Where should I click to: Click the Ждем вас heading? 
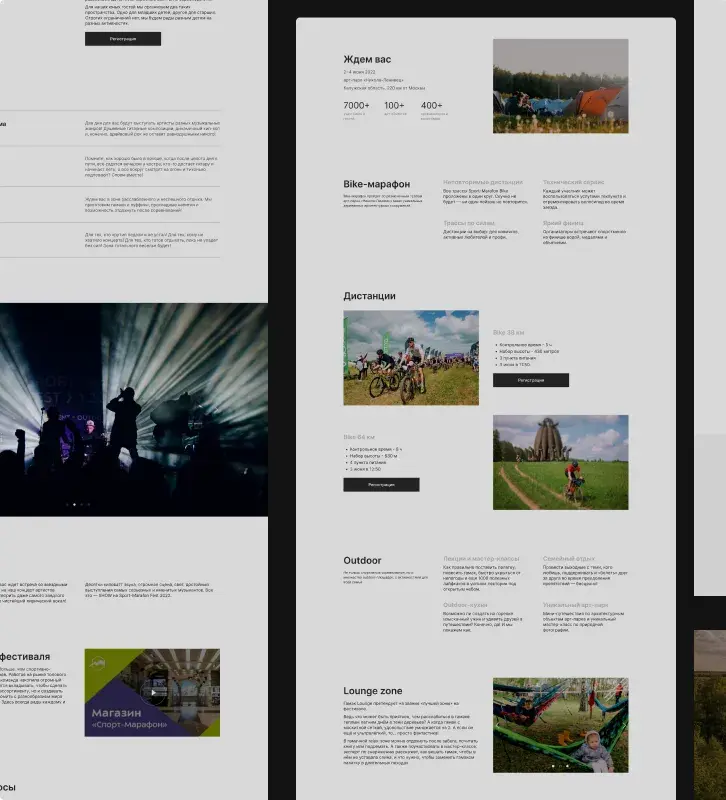pyautogui.click(x=365, y=59)
